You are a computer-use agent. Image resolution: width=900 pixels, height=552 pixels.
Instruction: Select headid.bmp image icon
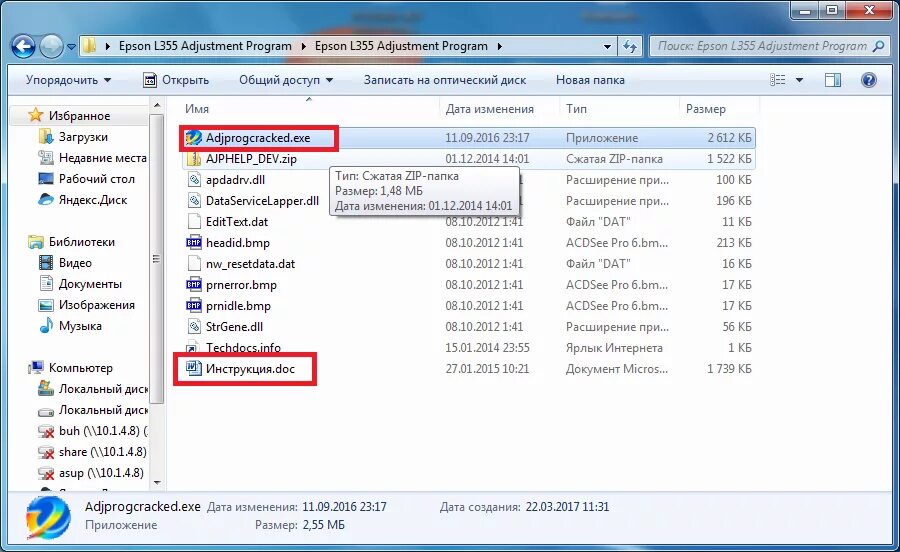[x=194, y=243]
